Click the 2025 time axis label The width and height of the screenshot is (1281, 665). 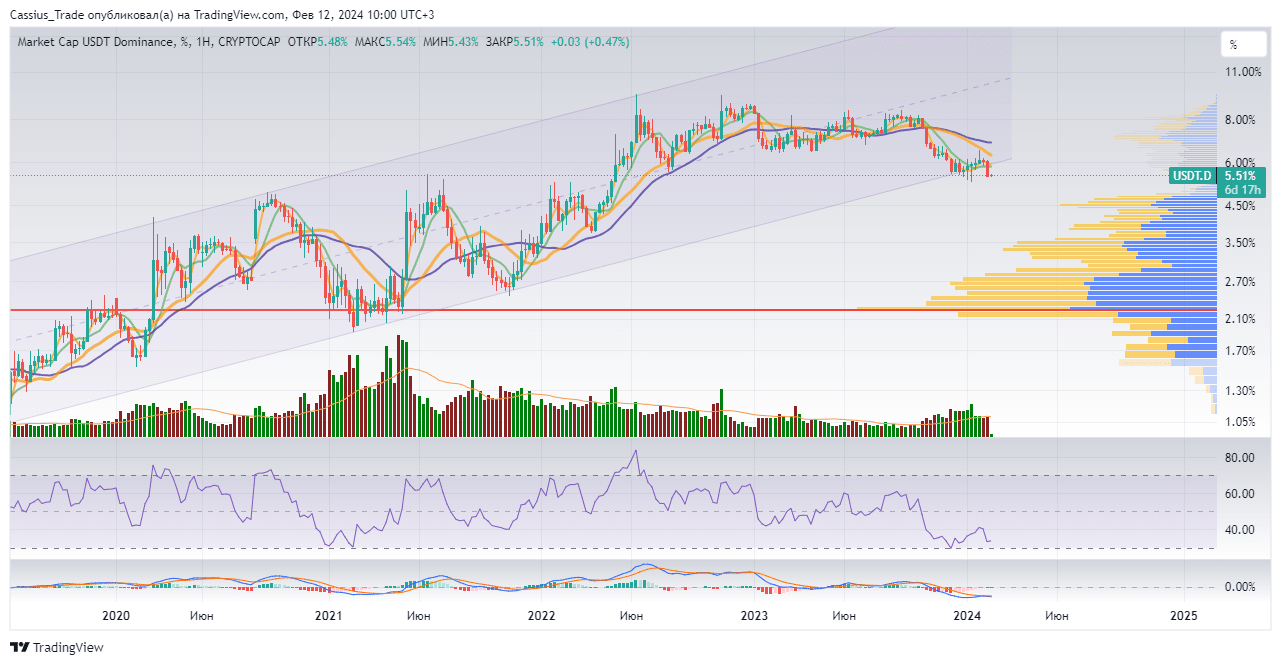point(1184,615)
